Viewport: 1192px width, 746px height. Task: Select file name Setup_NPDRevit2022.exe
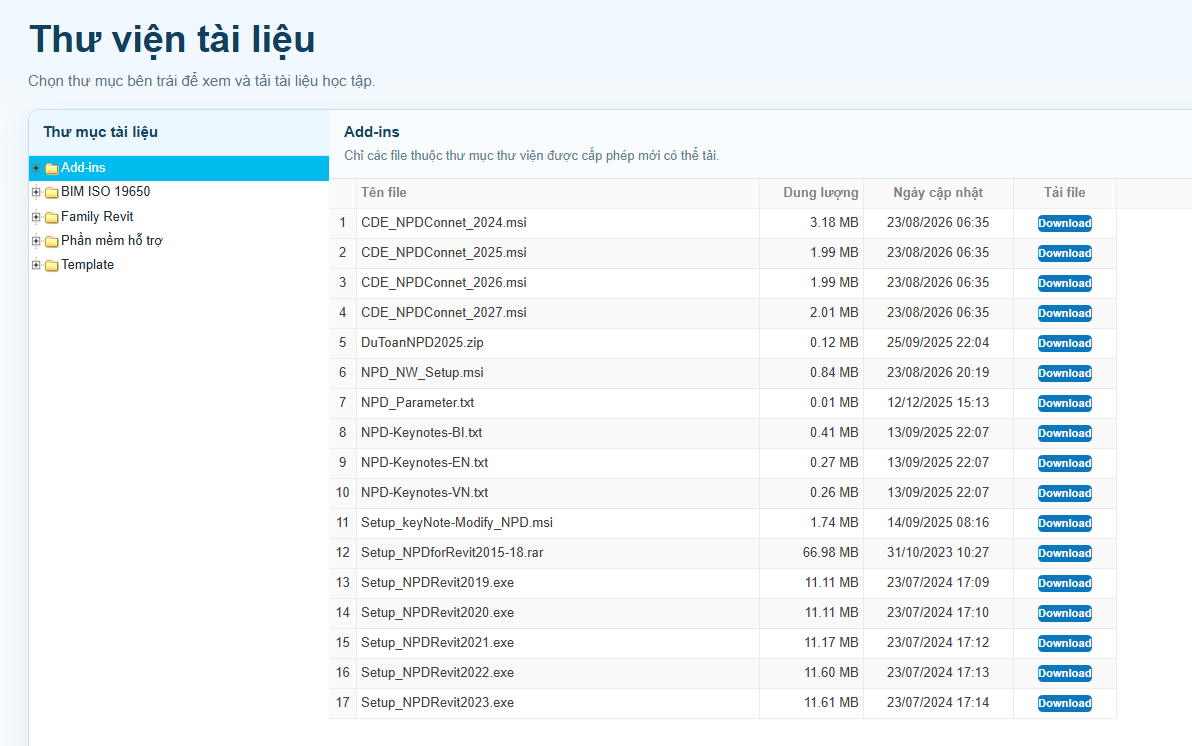point(437,672)
